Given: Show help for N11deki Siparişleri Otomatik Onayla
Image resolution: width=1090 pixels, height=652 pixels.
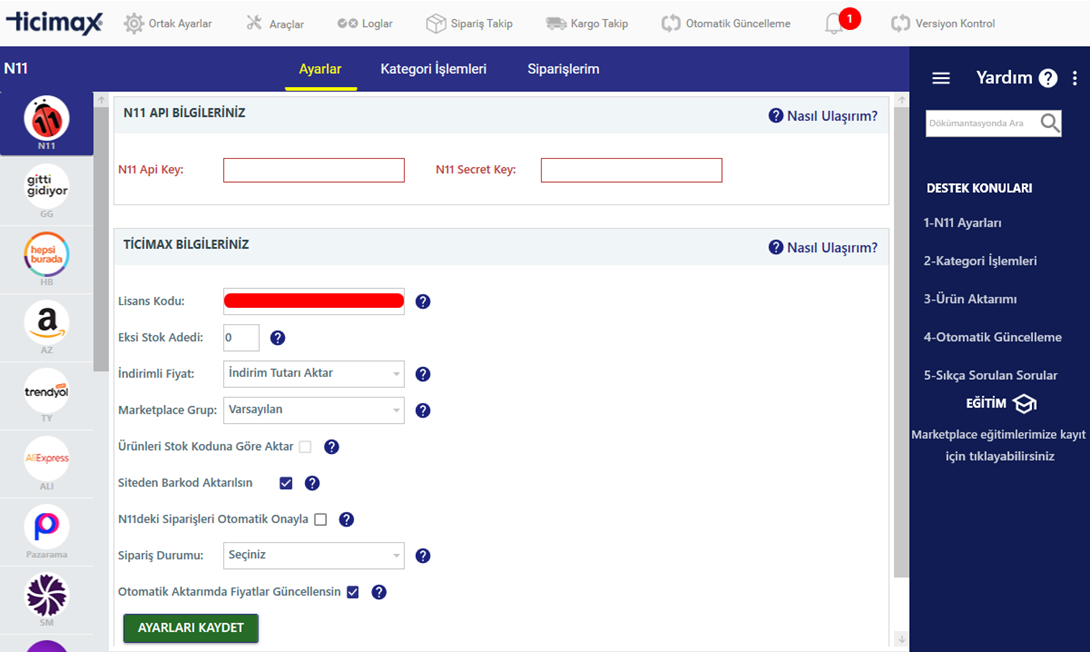Looking at the screenshot, I should (346, 519).
